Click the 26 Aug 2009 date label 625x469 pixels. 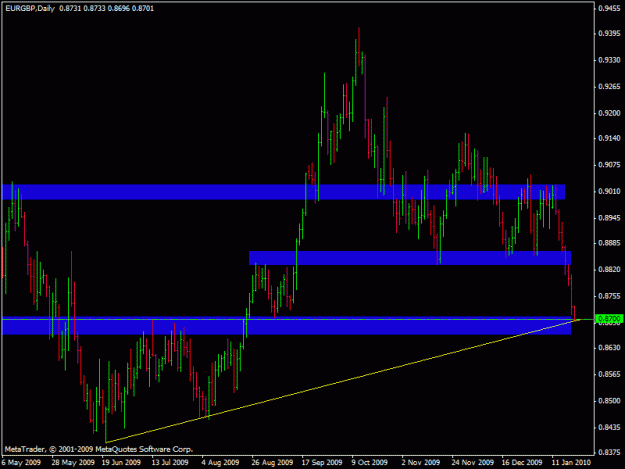272,463
